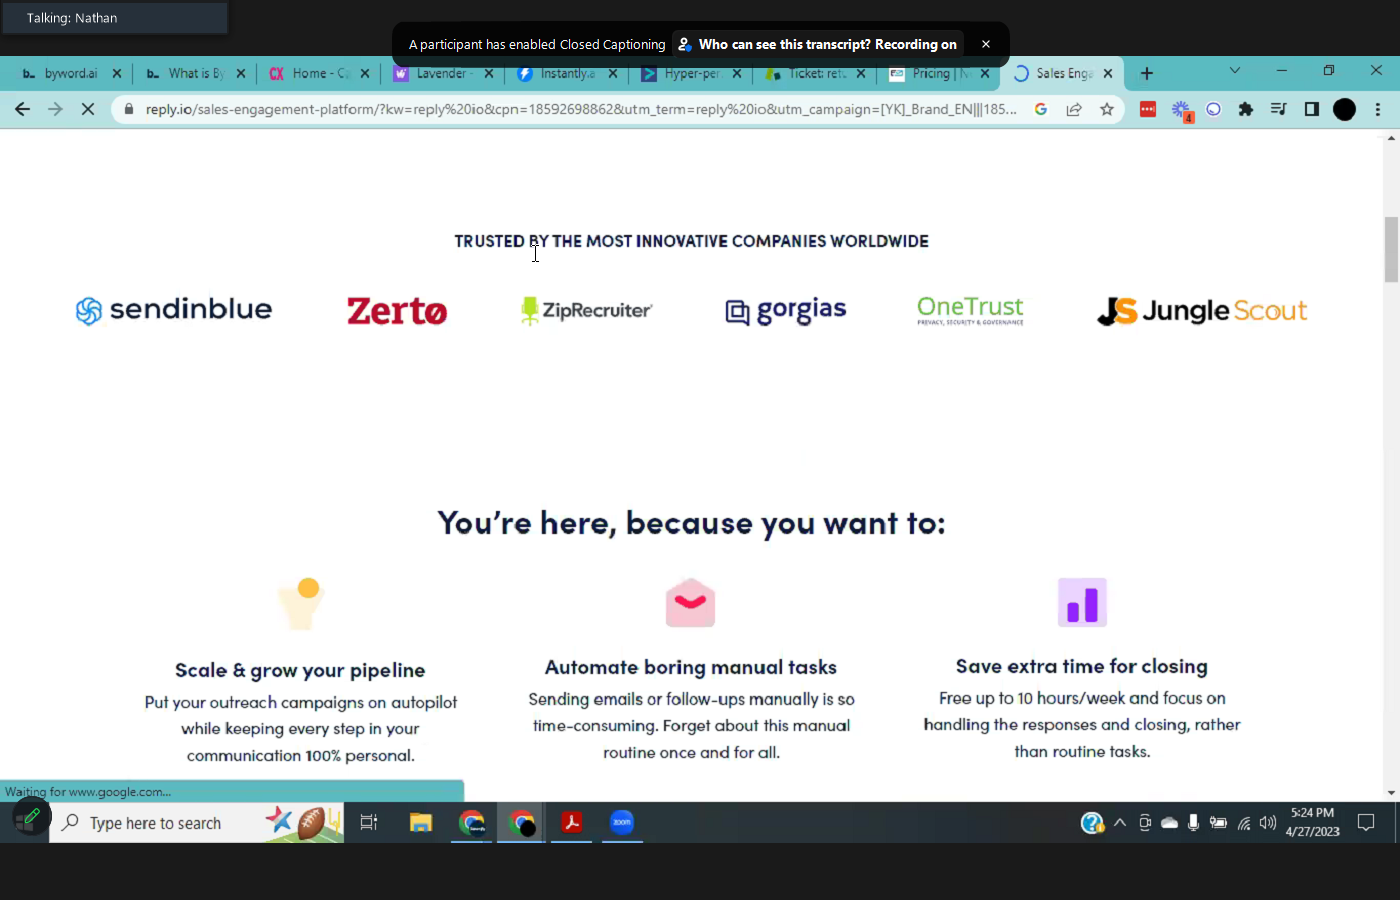Toggle the browser side panel icon
The width and height of the screenshot is (1400, 900).
click(1312, 109)
